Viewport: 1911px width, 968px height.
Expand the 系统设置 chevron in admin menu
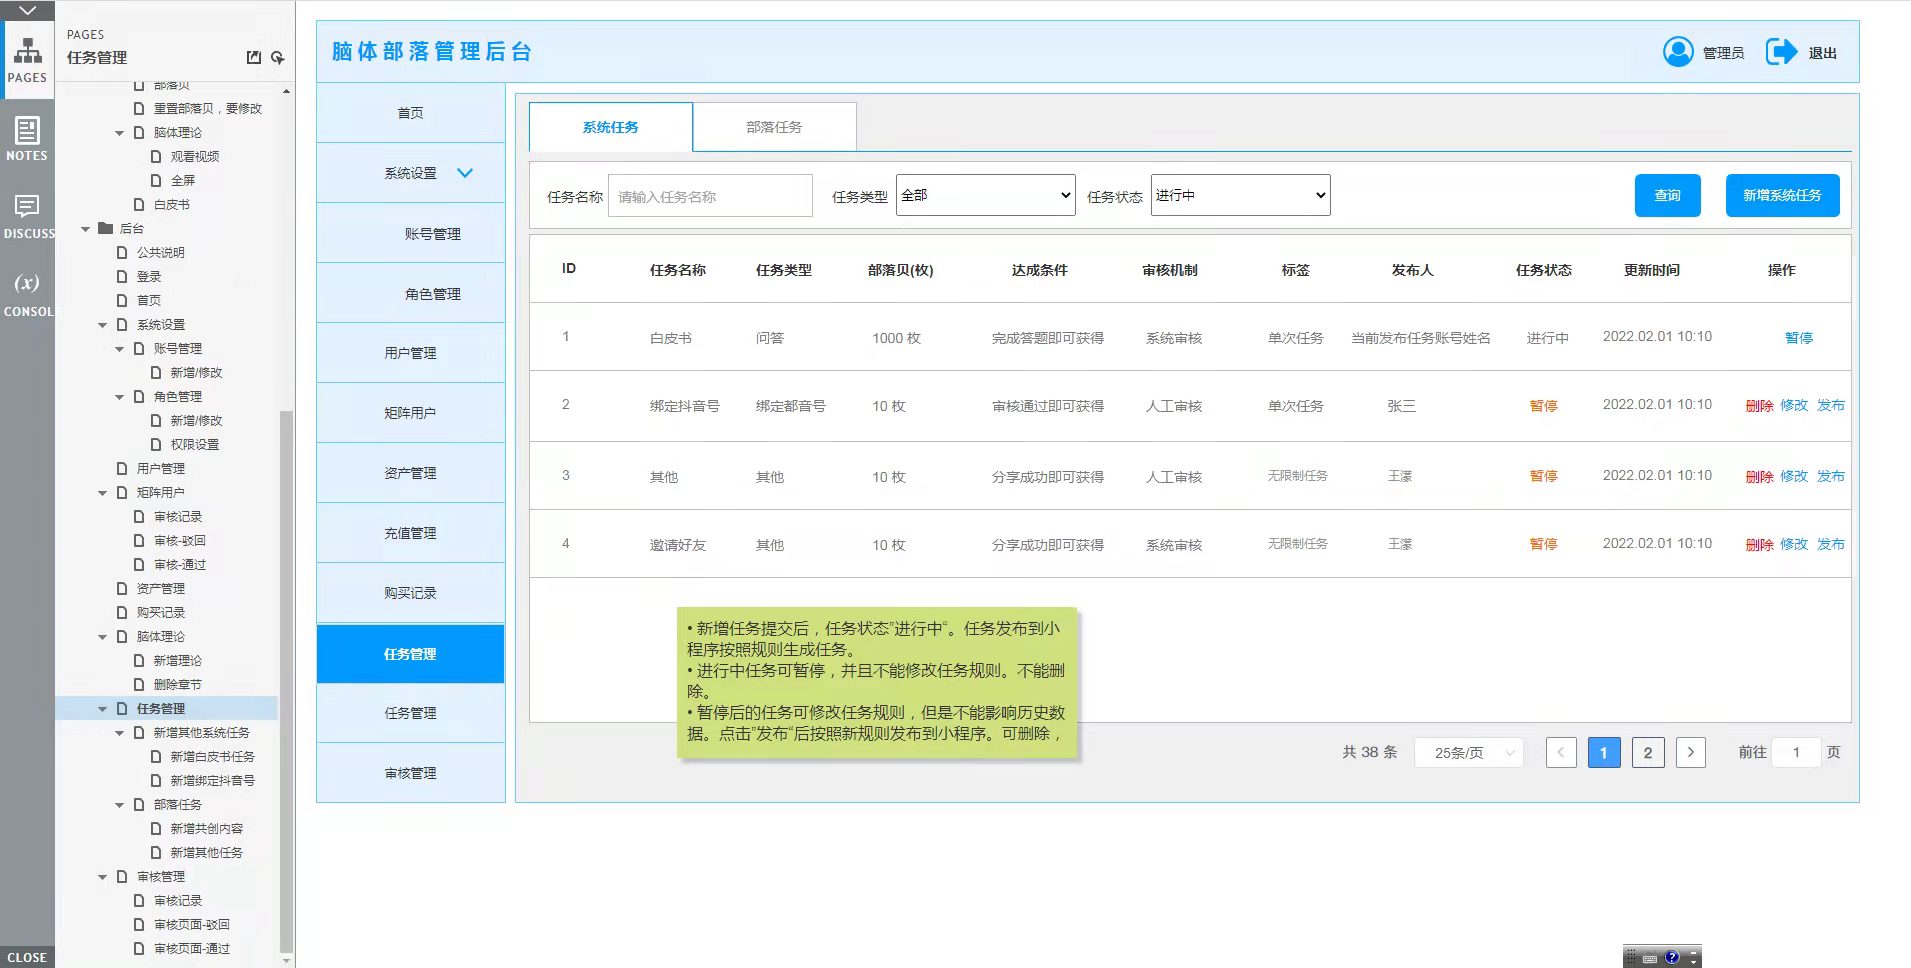tap(465, 173)
